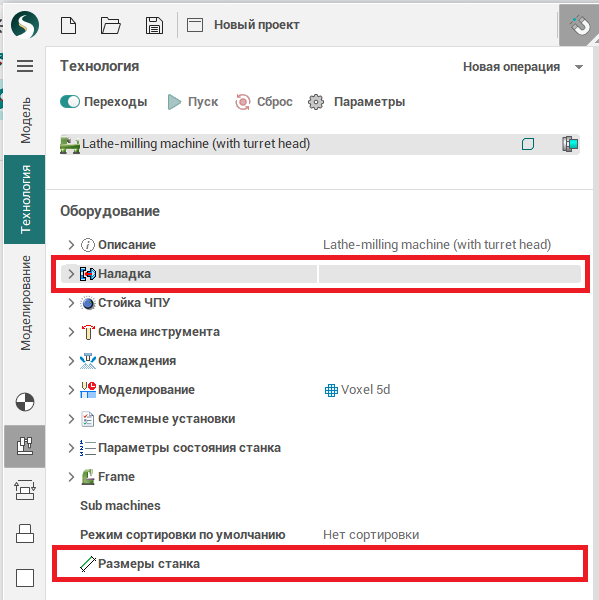Click the Смена инструмента tool icon
This screenshot has height=600, width=599.
click(88, 332)
